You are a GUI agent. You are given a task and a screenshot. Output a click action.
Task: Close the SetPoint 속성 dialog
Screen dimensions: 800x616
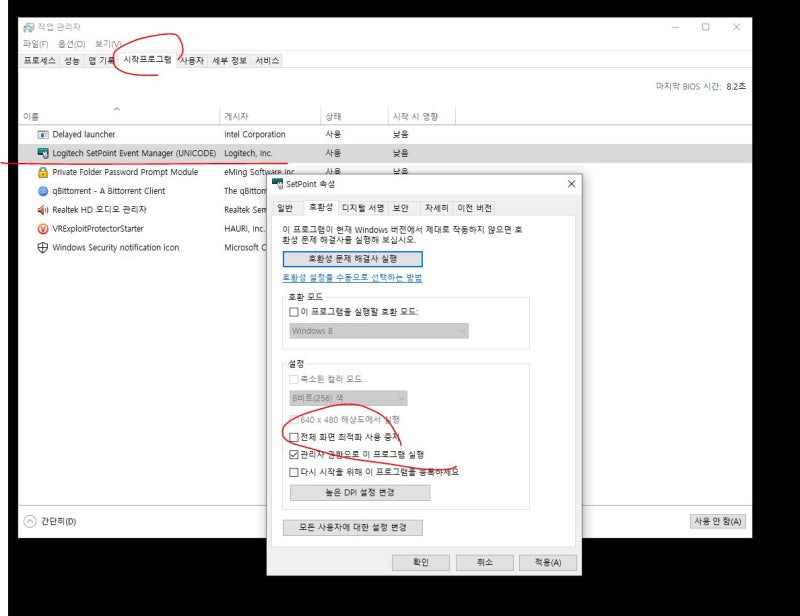pyautogui.click(x=571, y=184)
